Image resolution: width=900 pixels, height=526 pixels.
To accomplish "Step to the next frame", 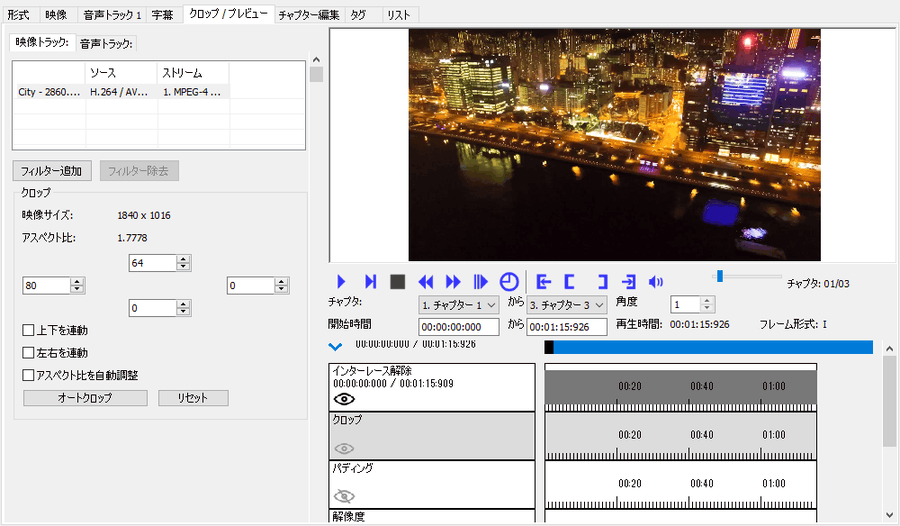I will point(370,281).
